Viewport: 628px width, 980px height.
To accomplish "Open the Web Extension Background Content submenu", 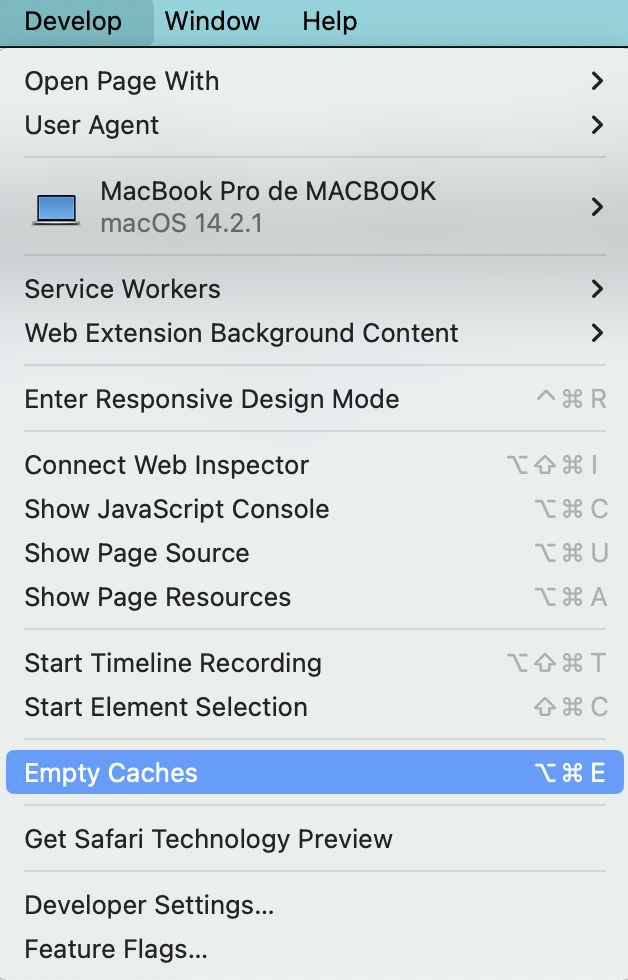I will tap(241, 333).
